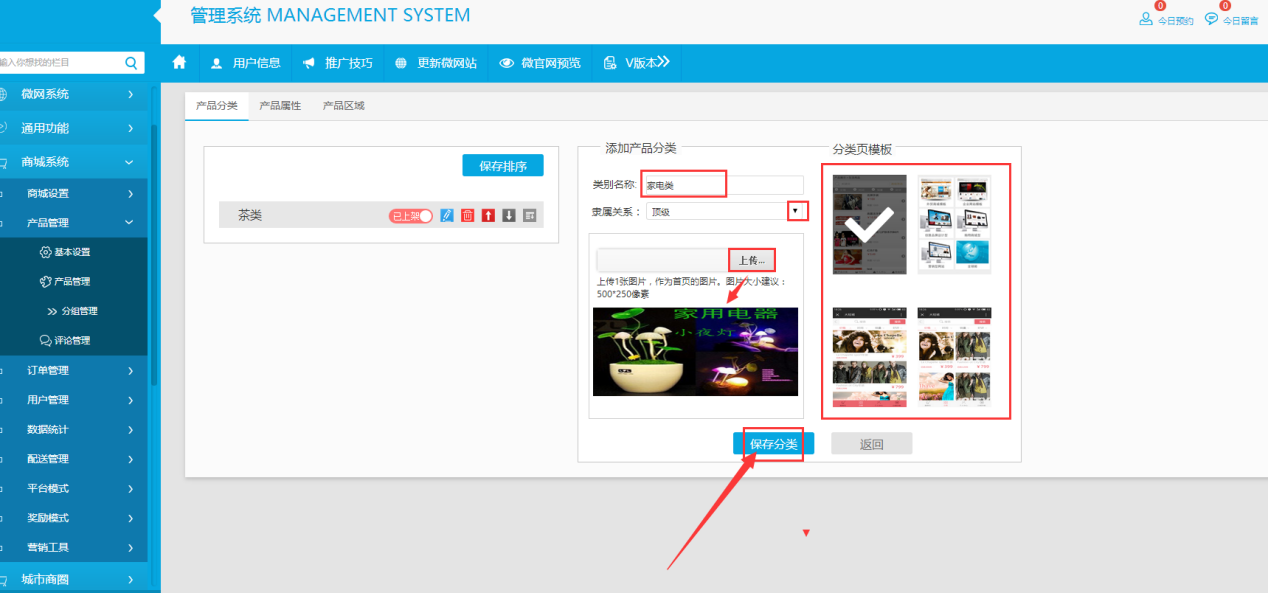The image size is (1268, 593).
Task: Open 今日预约 notification icon
Action: [x=1147, y=19]
